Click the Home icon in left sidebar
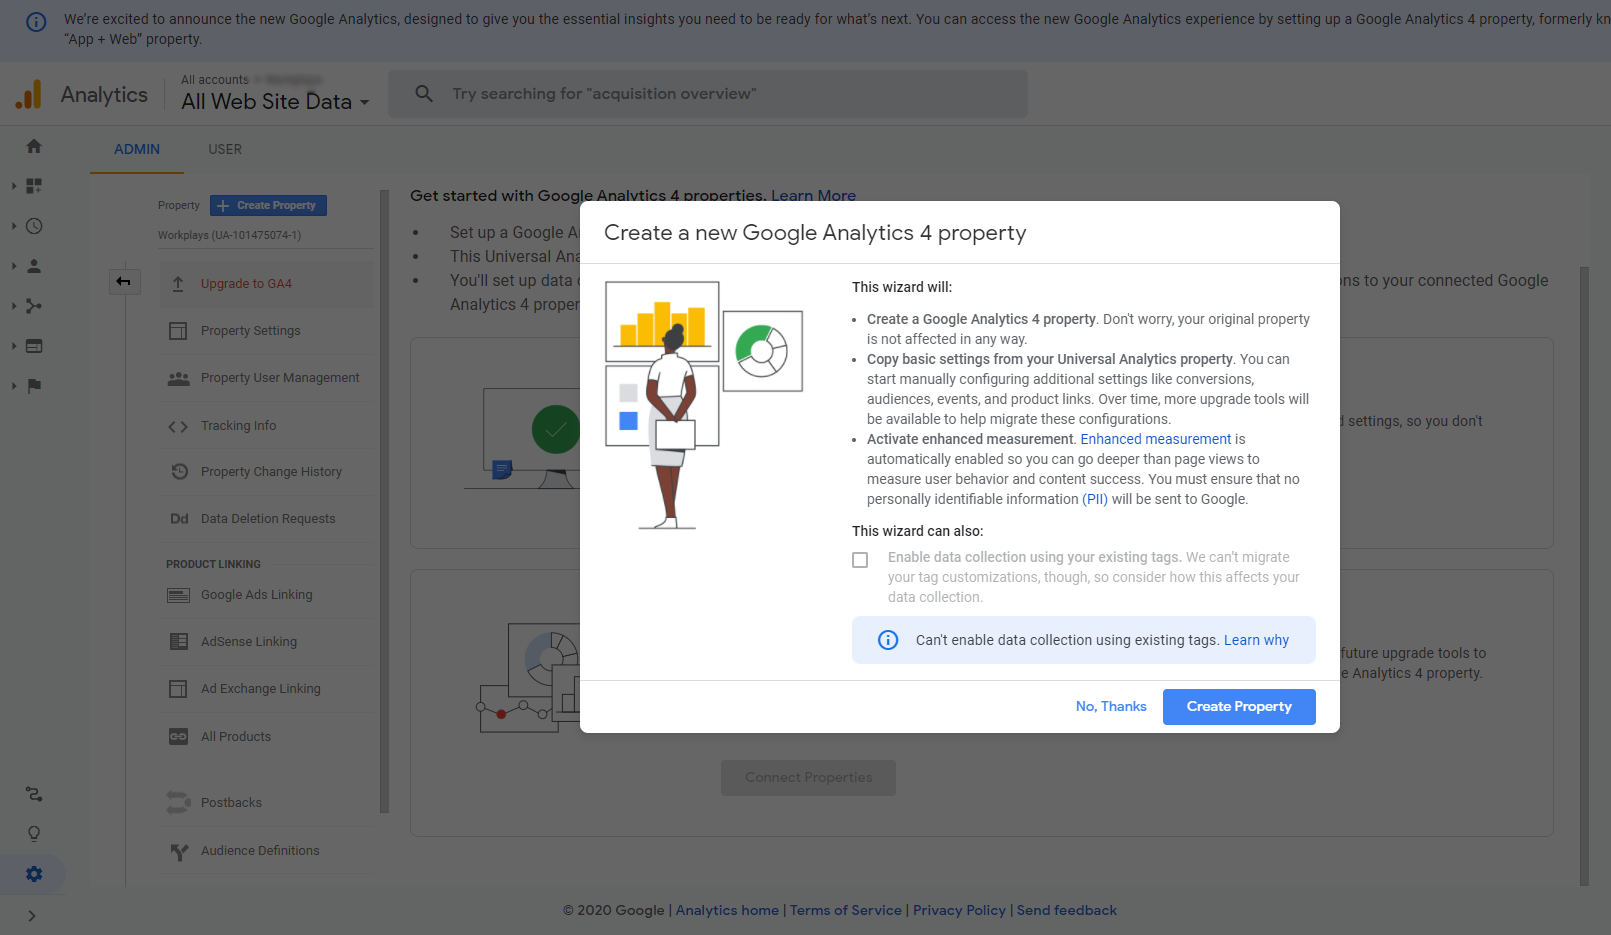This screenshot has height=935, width=1611. [x=34, y=146]
